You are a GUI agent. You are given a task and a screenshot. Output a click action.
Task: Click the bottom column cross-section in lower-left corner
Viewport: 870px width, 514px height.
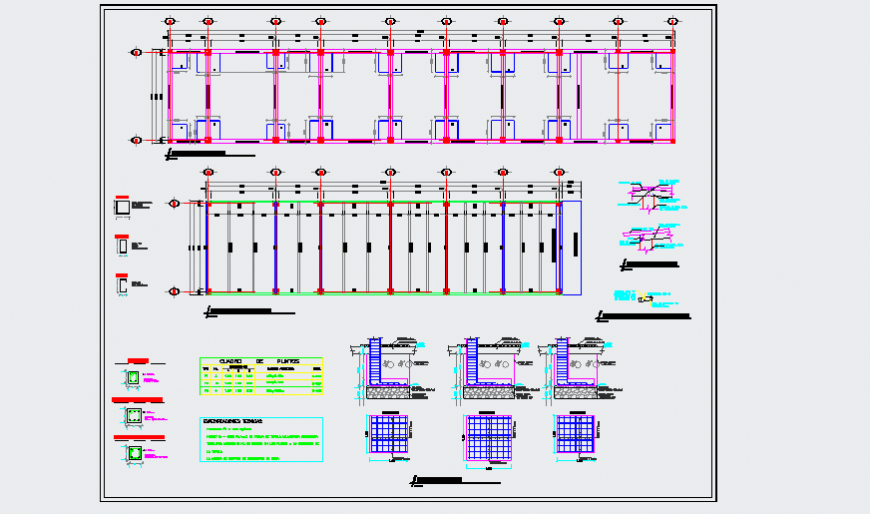pos(132,453)
